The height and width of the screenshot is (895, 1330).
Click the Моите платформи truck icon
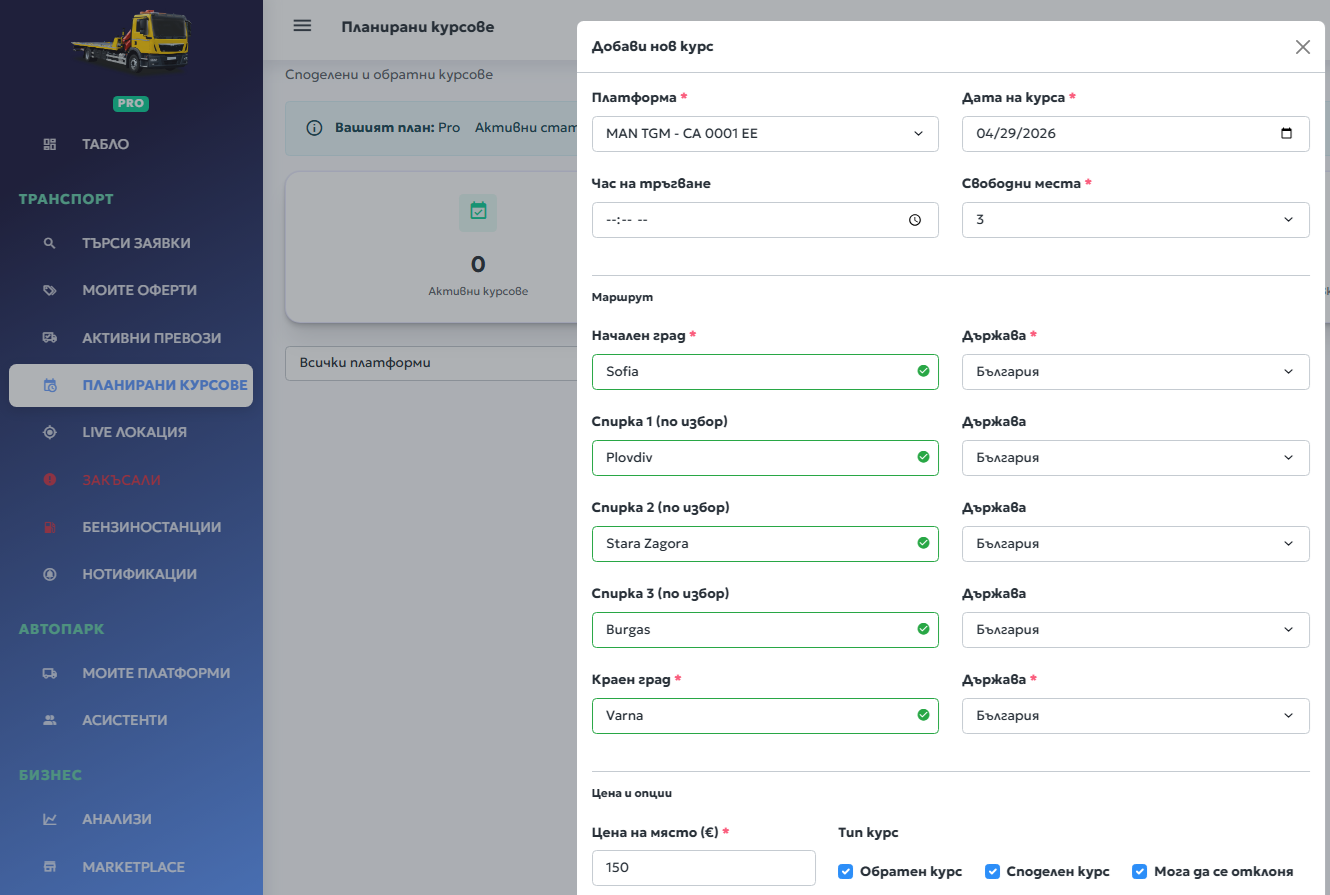click(50, 673)
